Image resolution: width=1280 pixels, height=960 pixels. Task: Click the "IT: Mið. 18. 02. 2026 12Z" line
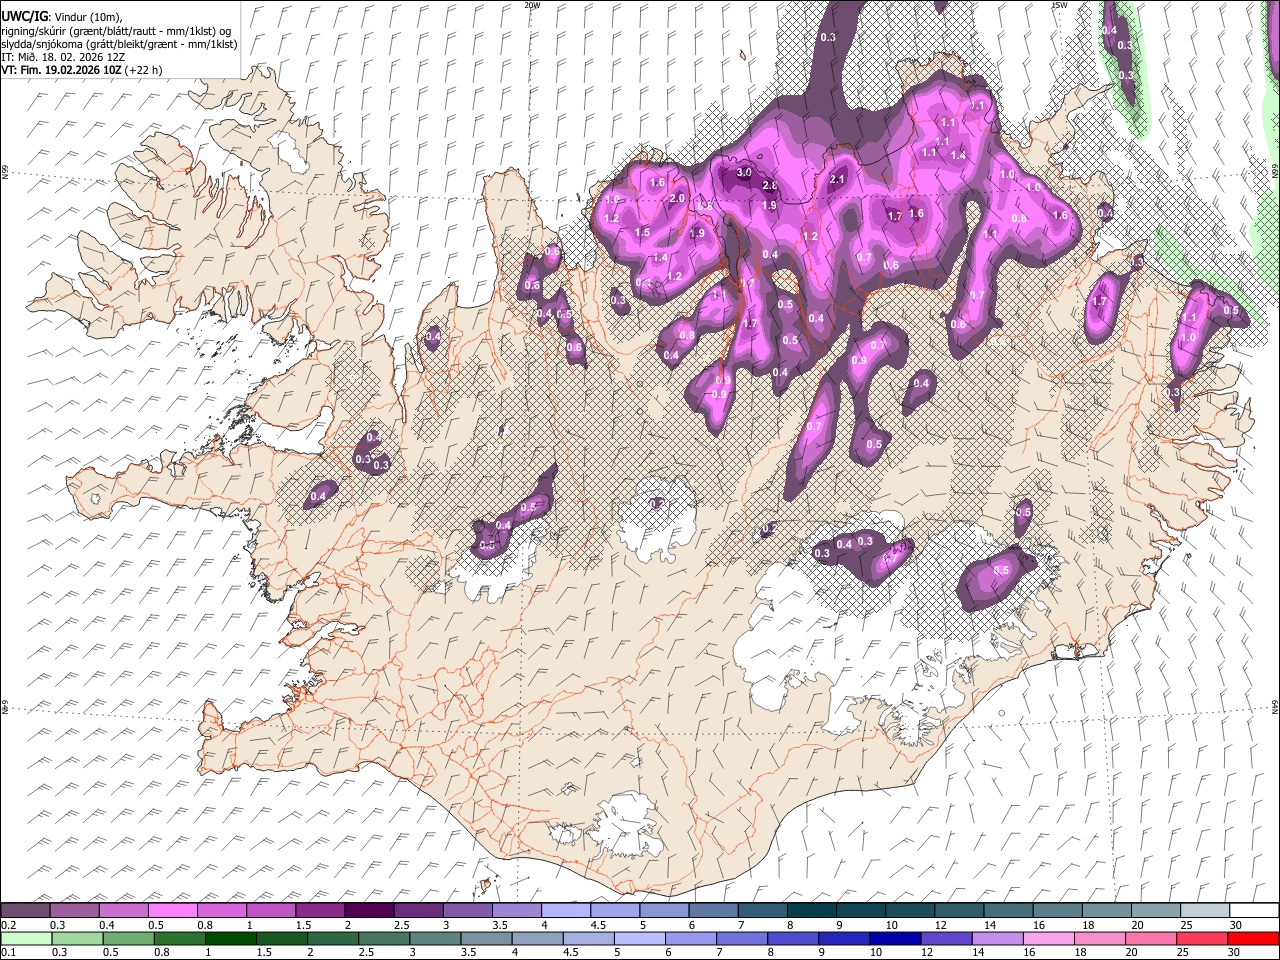pos(63,57)
